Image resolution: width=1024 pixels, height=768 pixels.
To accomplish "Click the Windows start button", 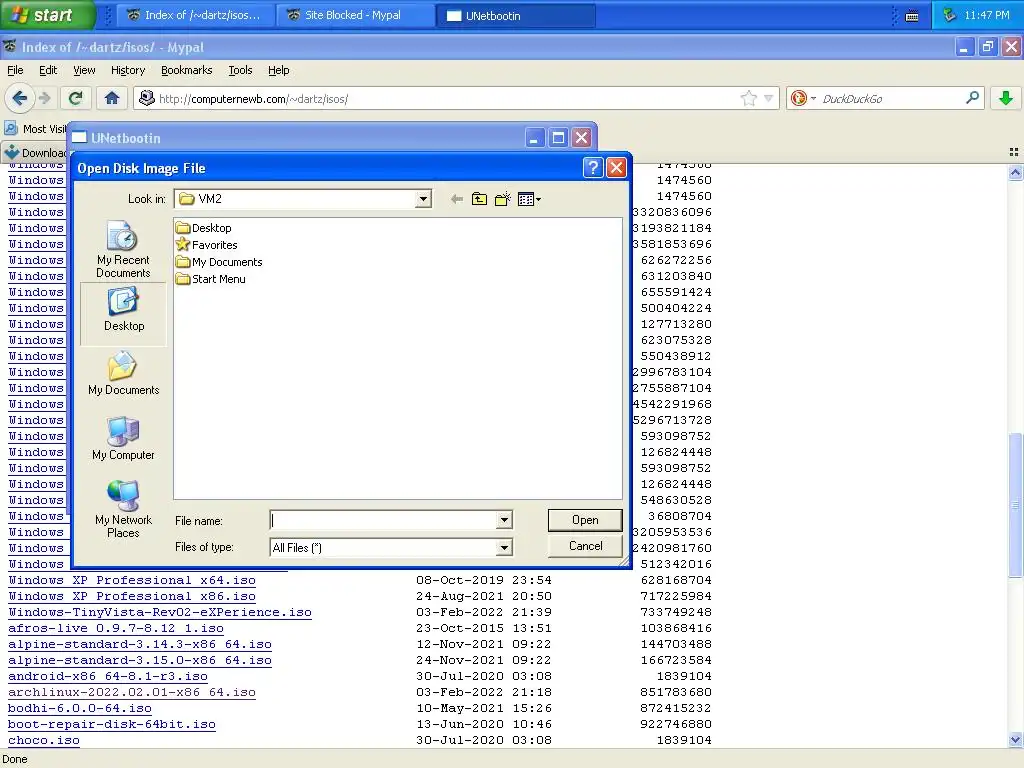I will click(47, 15).
